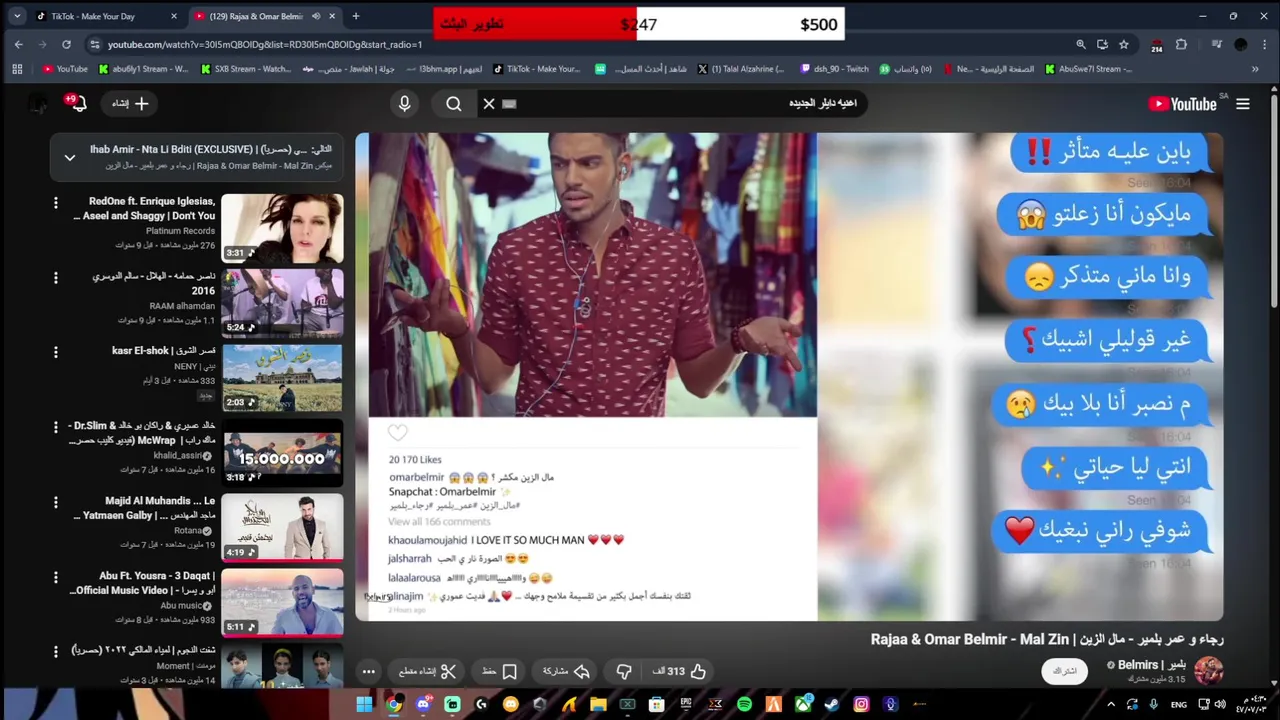Create a clip with scissors button
This screenshot has width=1280, height=720.
click(428, 671)
